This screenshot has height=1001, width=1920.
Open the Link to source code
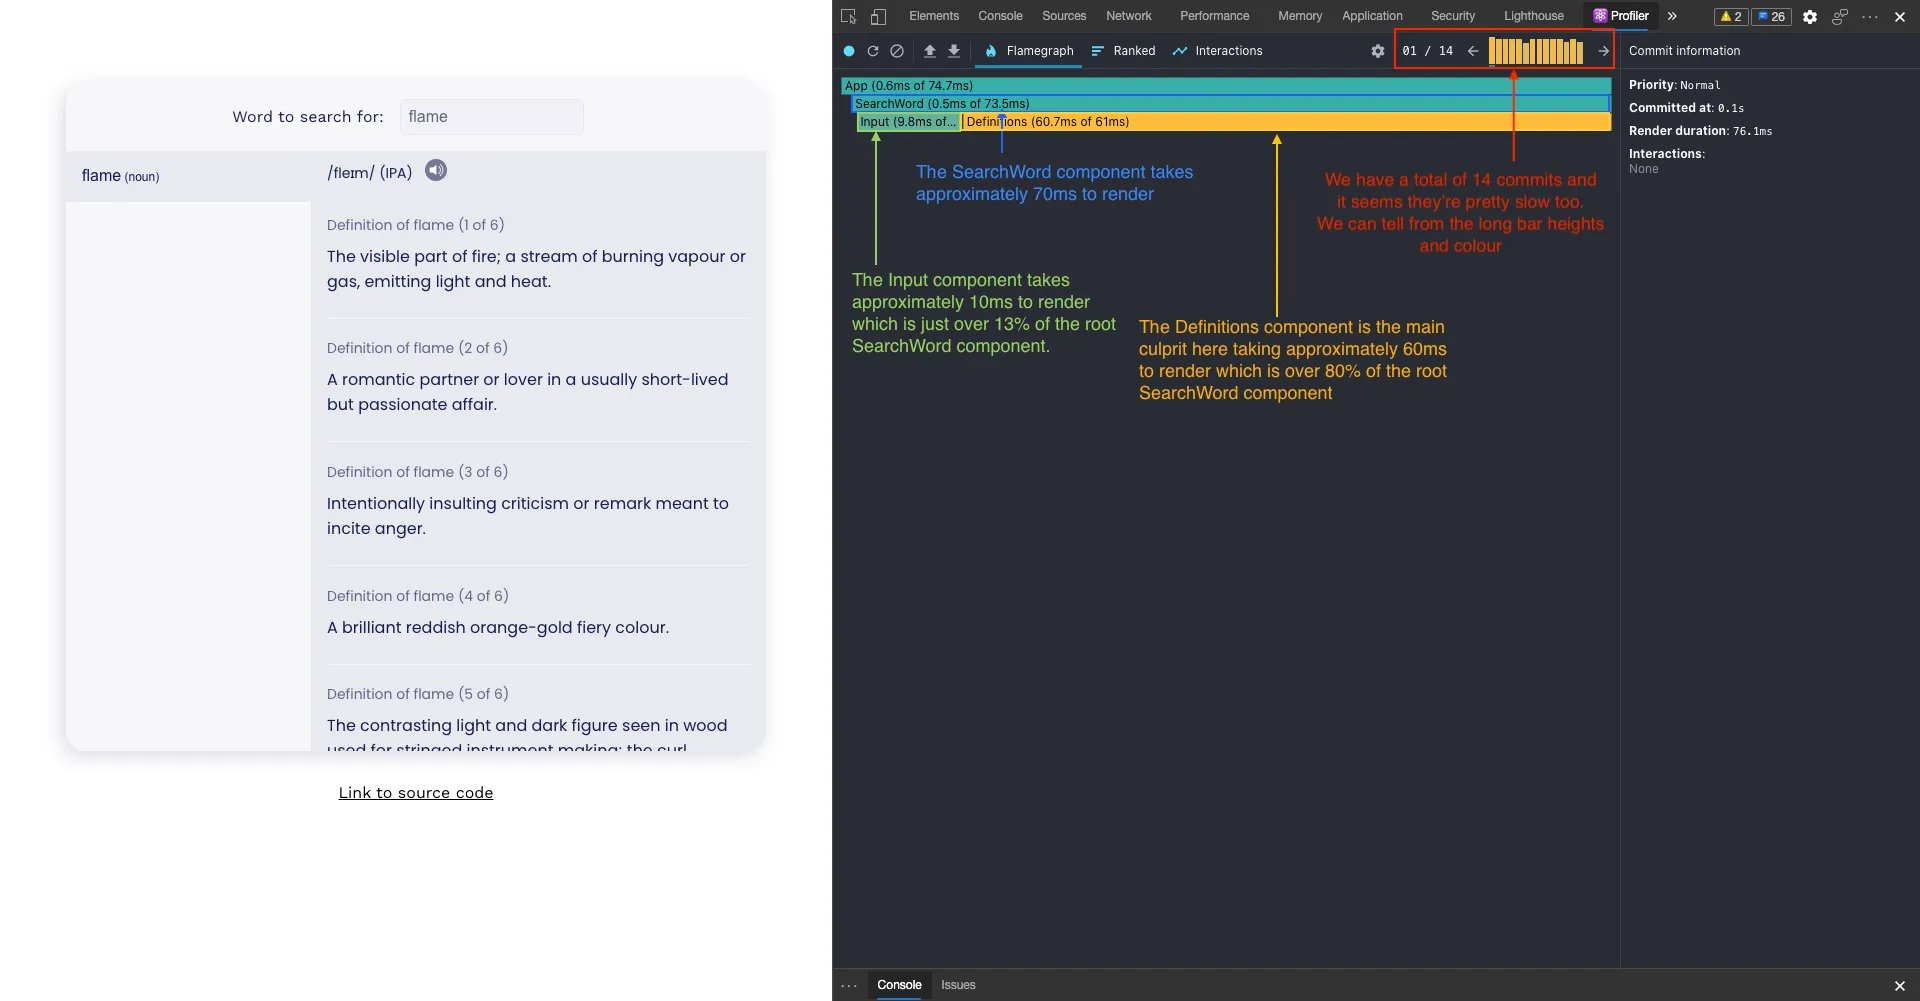pyautogui.click(x=416, y=793)
